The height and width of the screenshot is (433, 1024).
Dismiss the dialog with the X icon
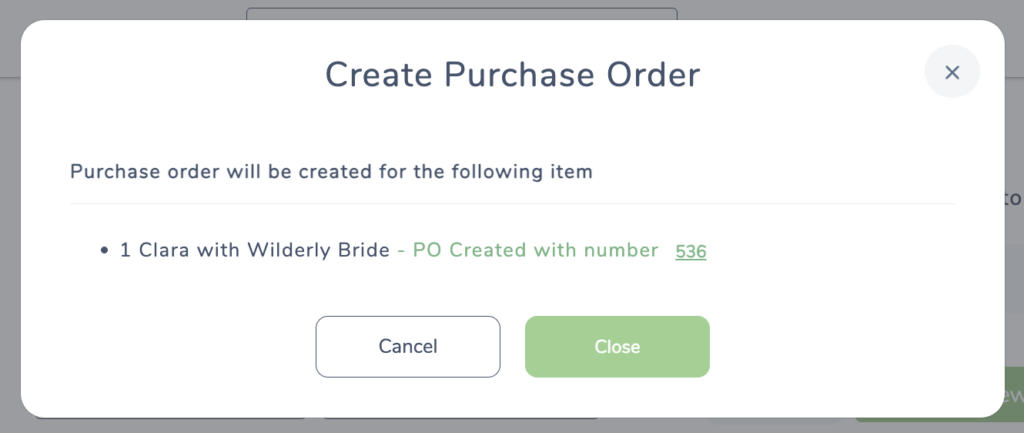952,72
